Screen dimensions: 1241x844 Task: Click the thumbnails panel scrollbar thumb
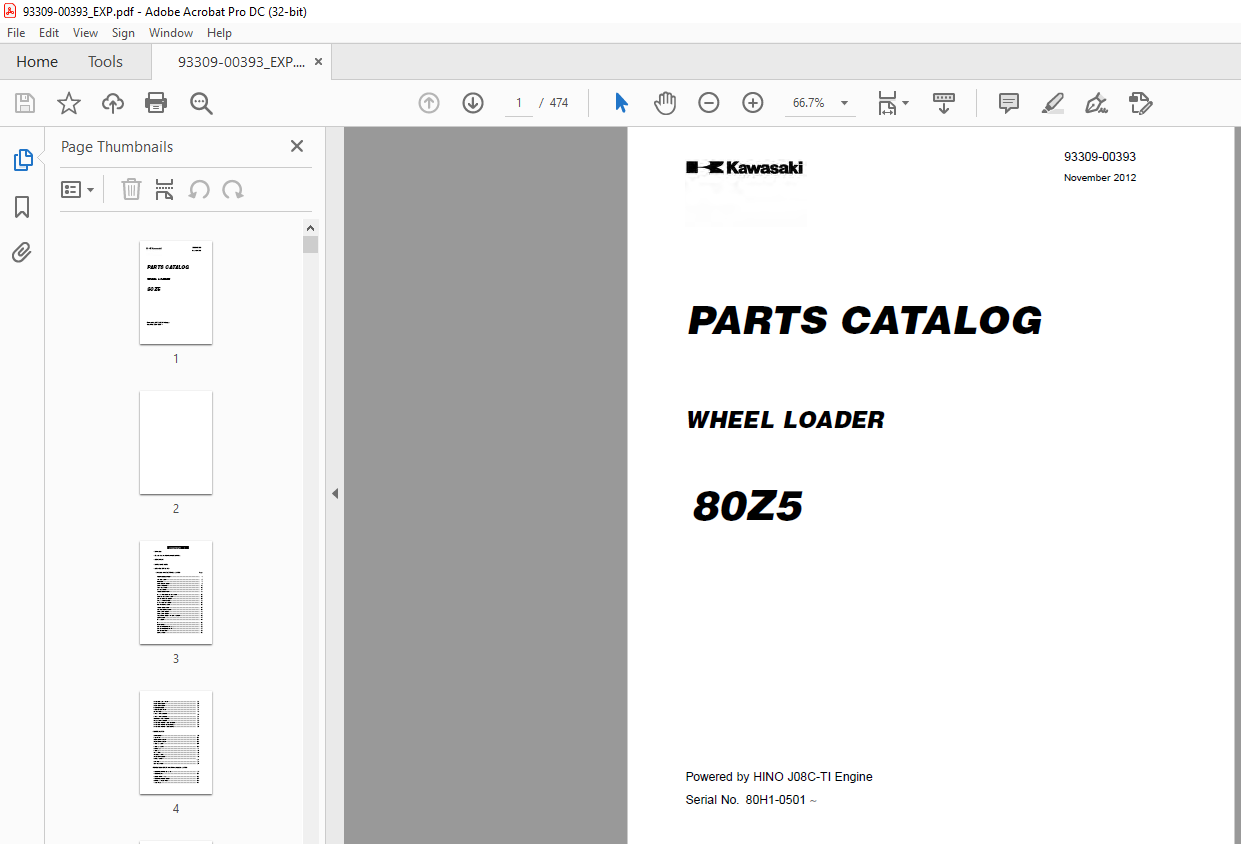coord(310,245)
